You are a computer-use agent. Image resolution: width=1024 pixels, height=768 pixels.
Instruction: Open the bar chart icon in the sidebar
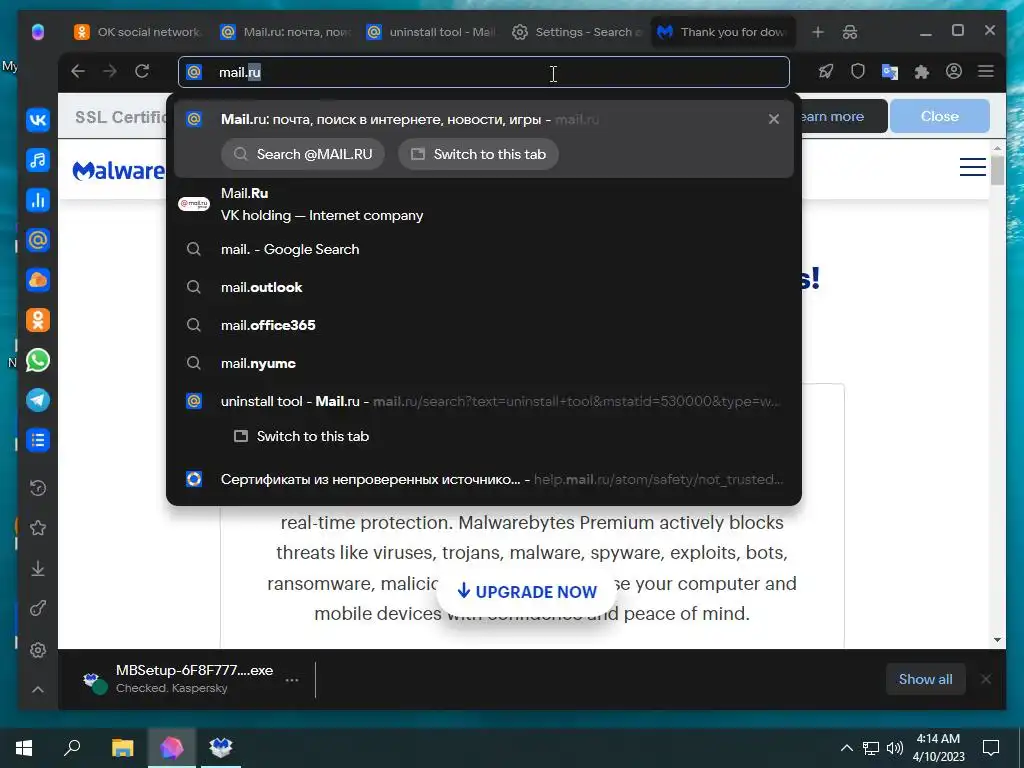(x=38, y=200)
